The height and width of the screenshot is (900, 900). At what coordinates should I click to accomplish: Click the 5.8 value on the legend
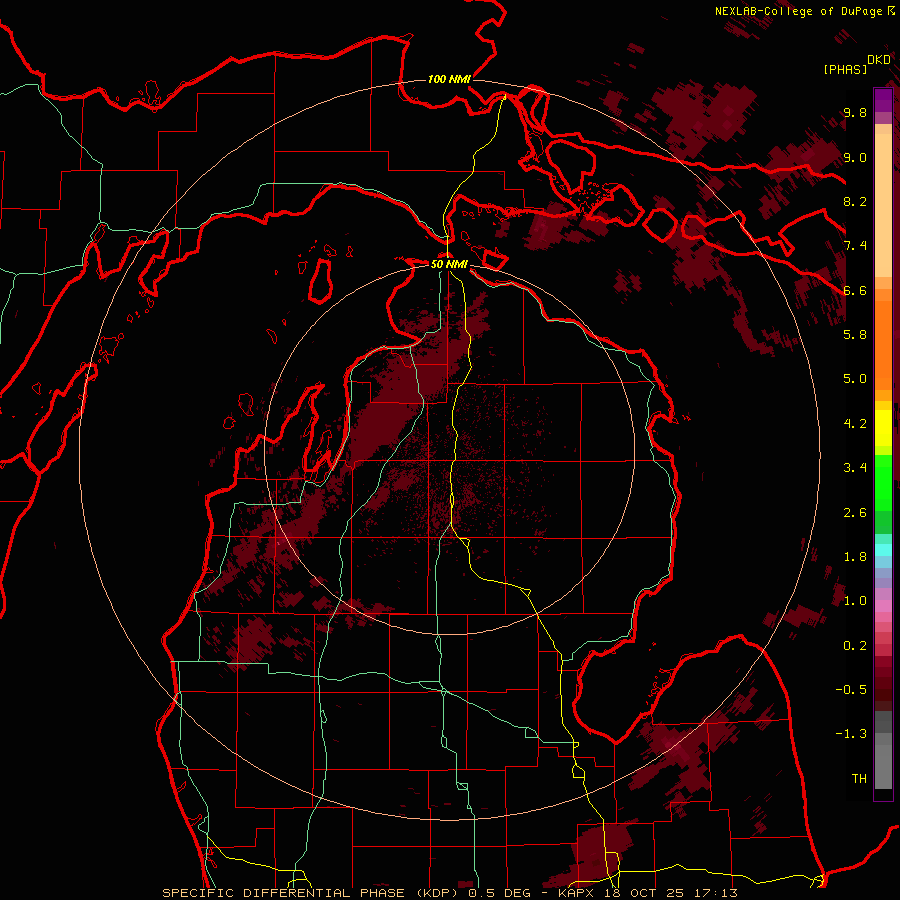pos(855,334)
